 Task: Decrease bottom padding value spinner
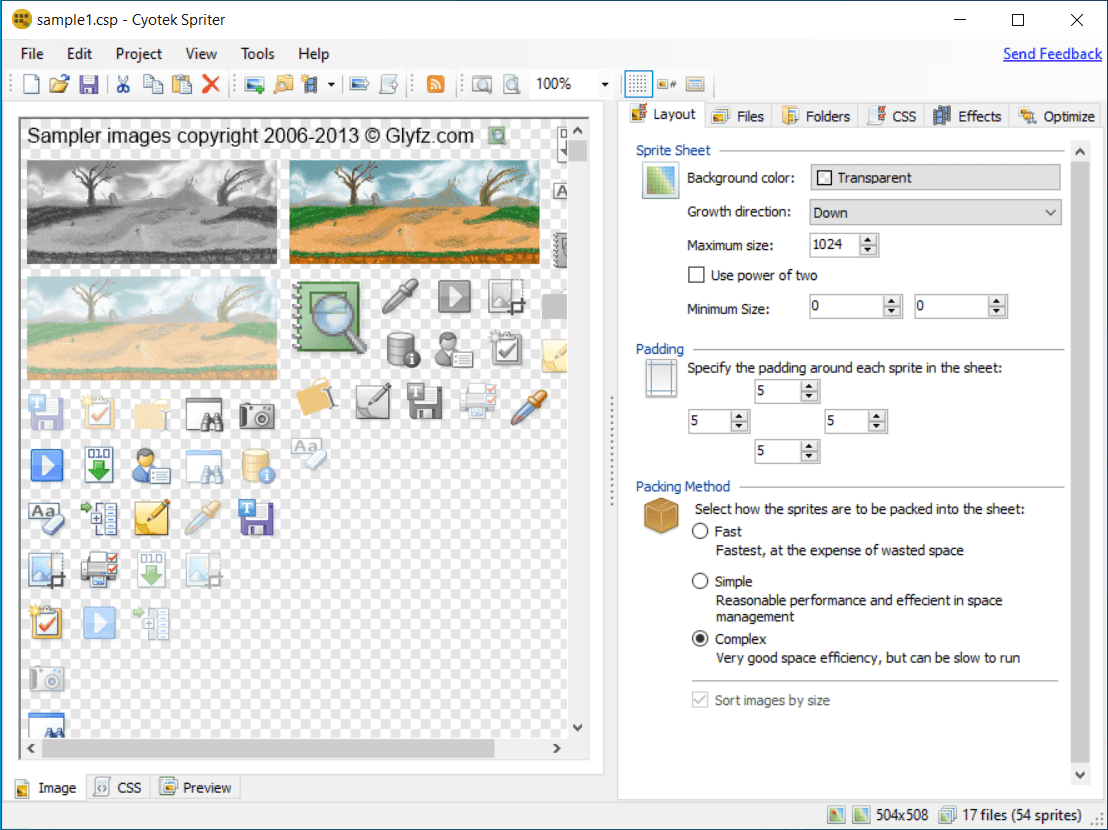coord(810,456)
